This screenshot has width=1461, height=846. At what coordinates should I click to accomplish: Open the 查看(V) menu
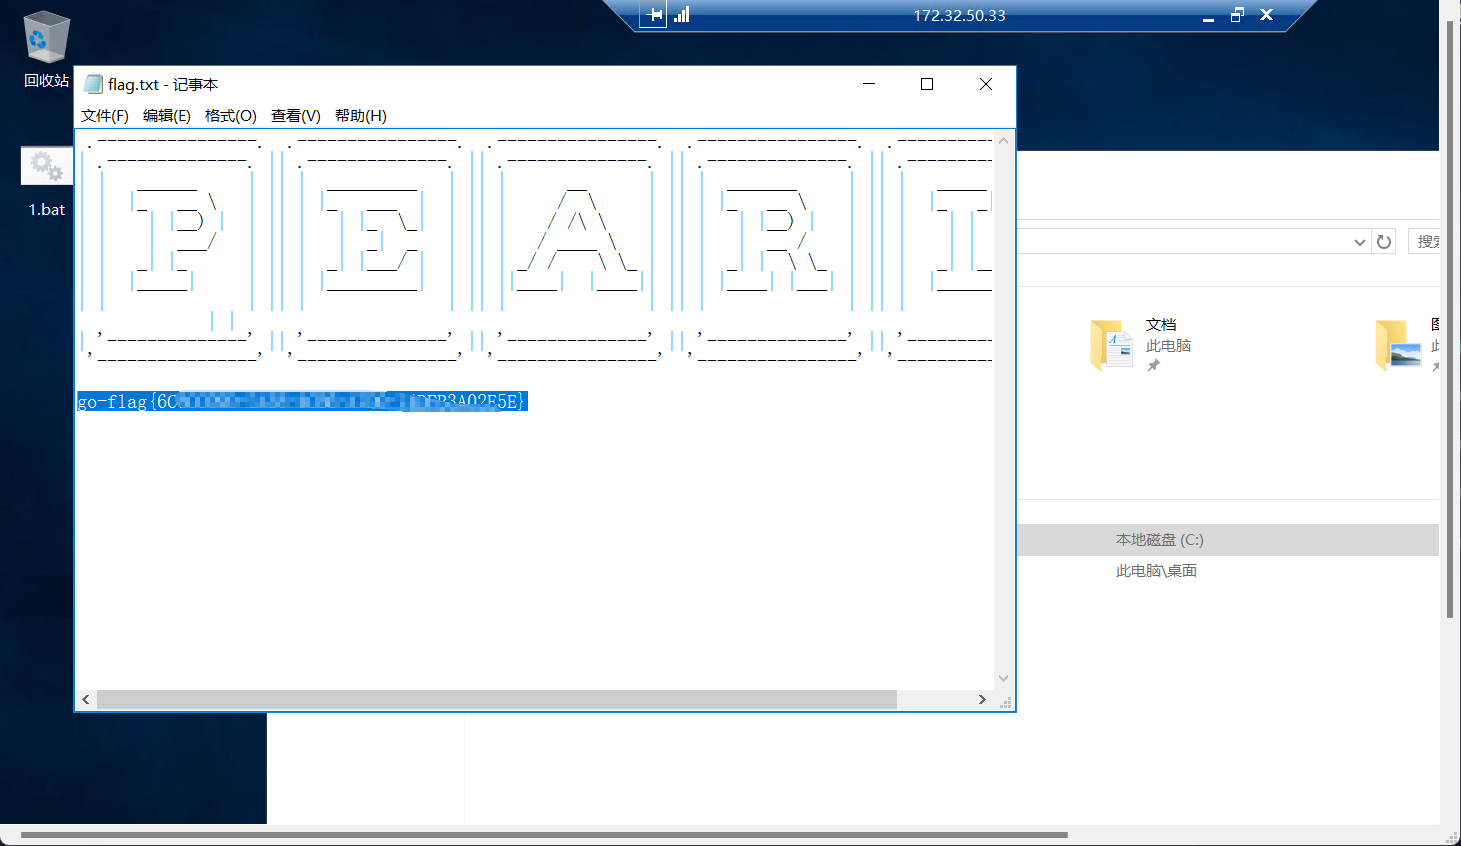click(x=296, y=116)
